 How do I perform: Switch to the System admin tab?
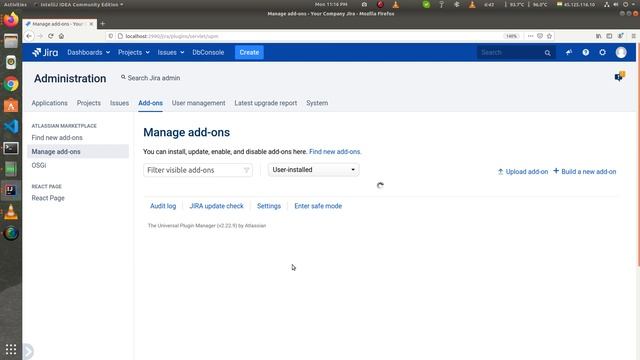[317, 103]
